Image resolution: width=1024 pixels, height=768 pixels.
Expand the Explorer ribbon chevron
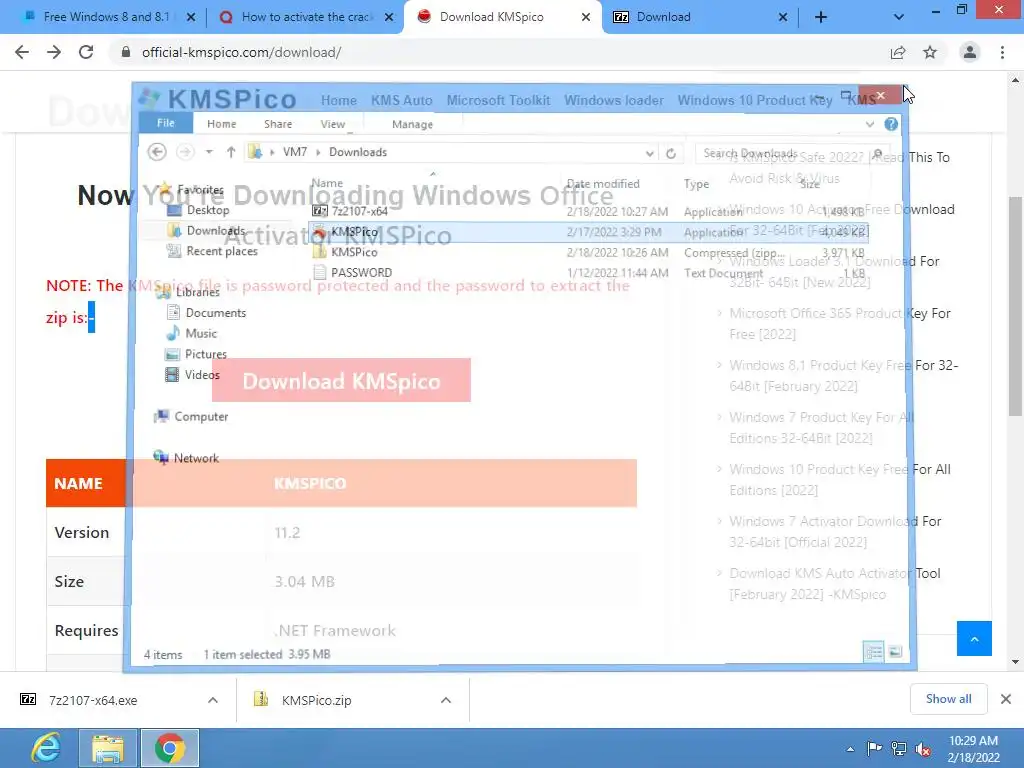coord(869,124)
